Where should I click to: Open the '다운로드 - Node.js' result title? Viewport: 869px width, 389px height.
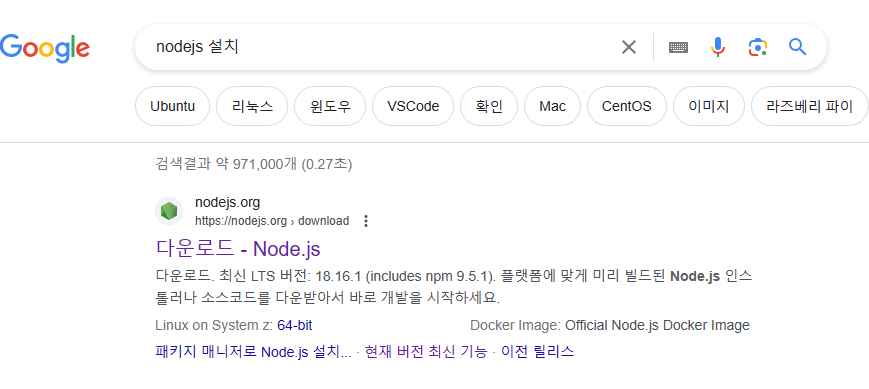coord(238,249)
